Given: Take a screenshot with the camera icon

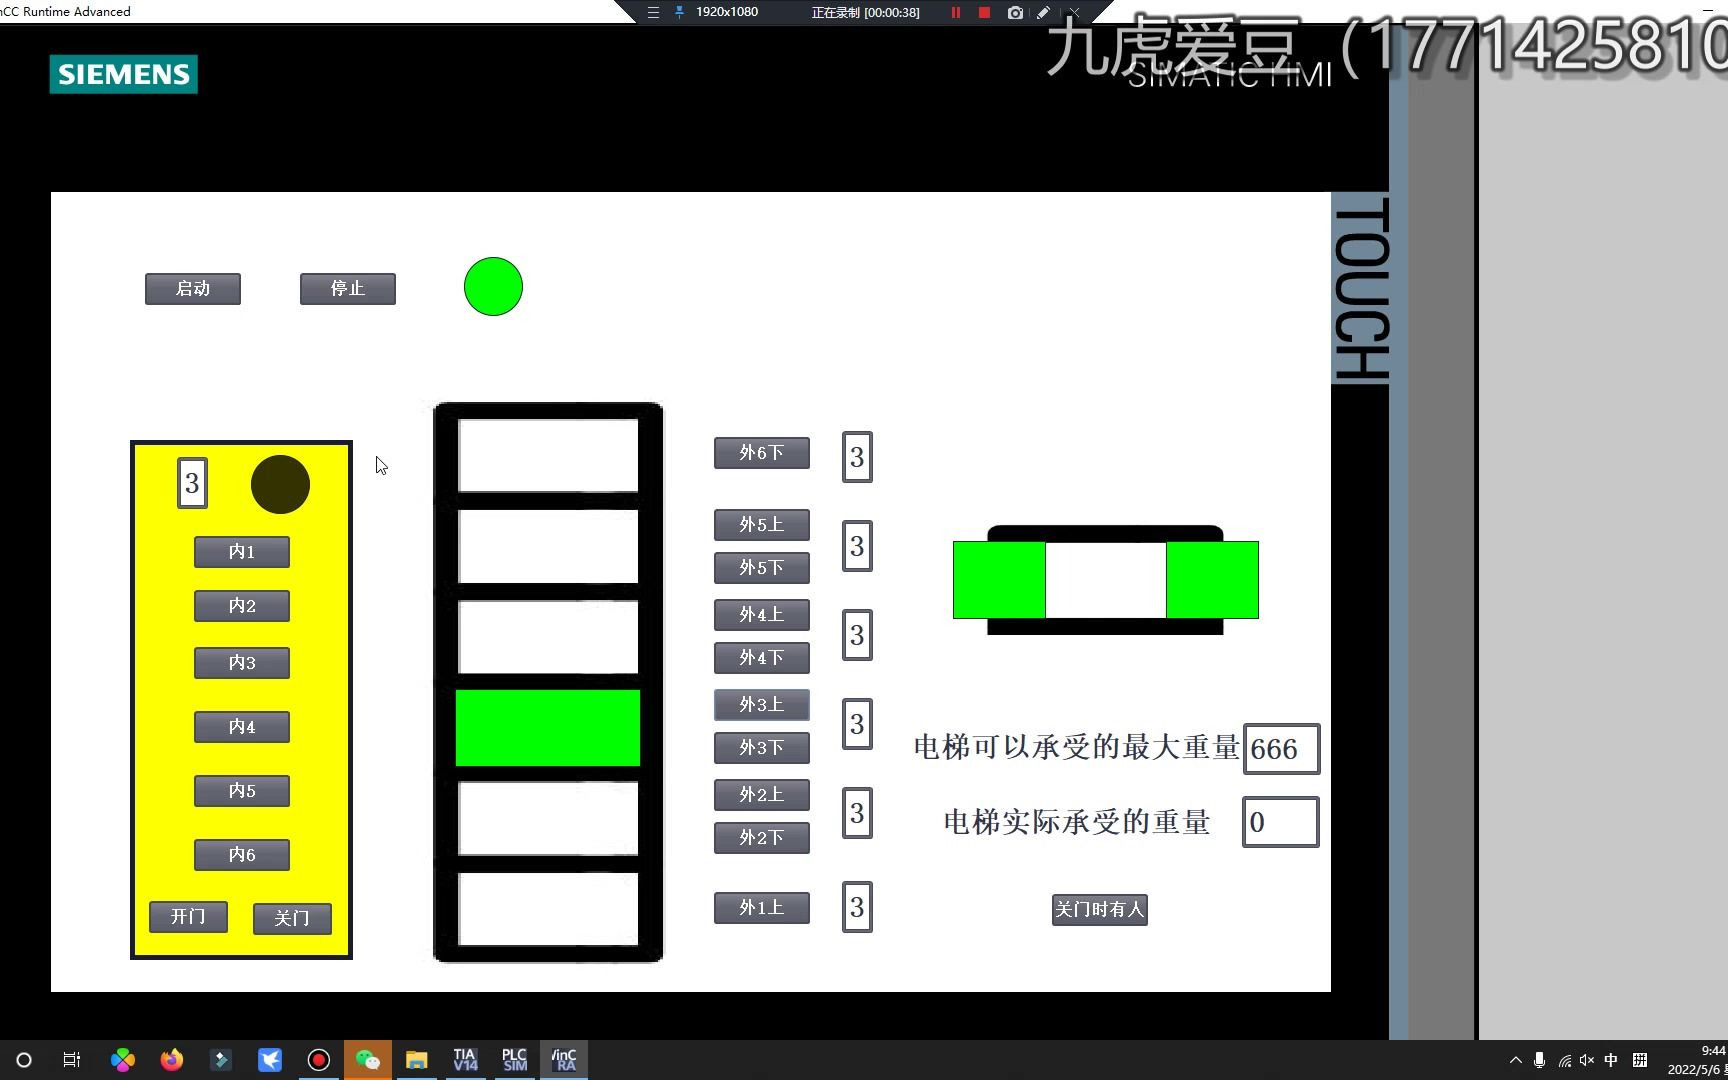Looking at the screenshot, I should coord(1014,12).
